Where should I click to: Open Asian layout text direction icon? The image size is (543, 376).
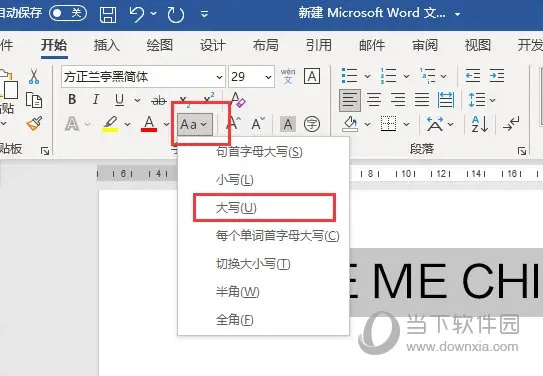(435, 124)
